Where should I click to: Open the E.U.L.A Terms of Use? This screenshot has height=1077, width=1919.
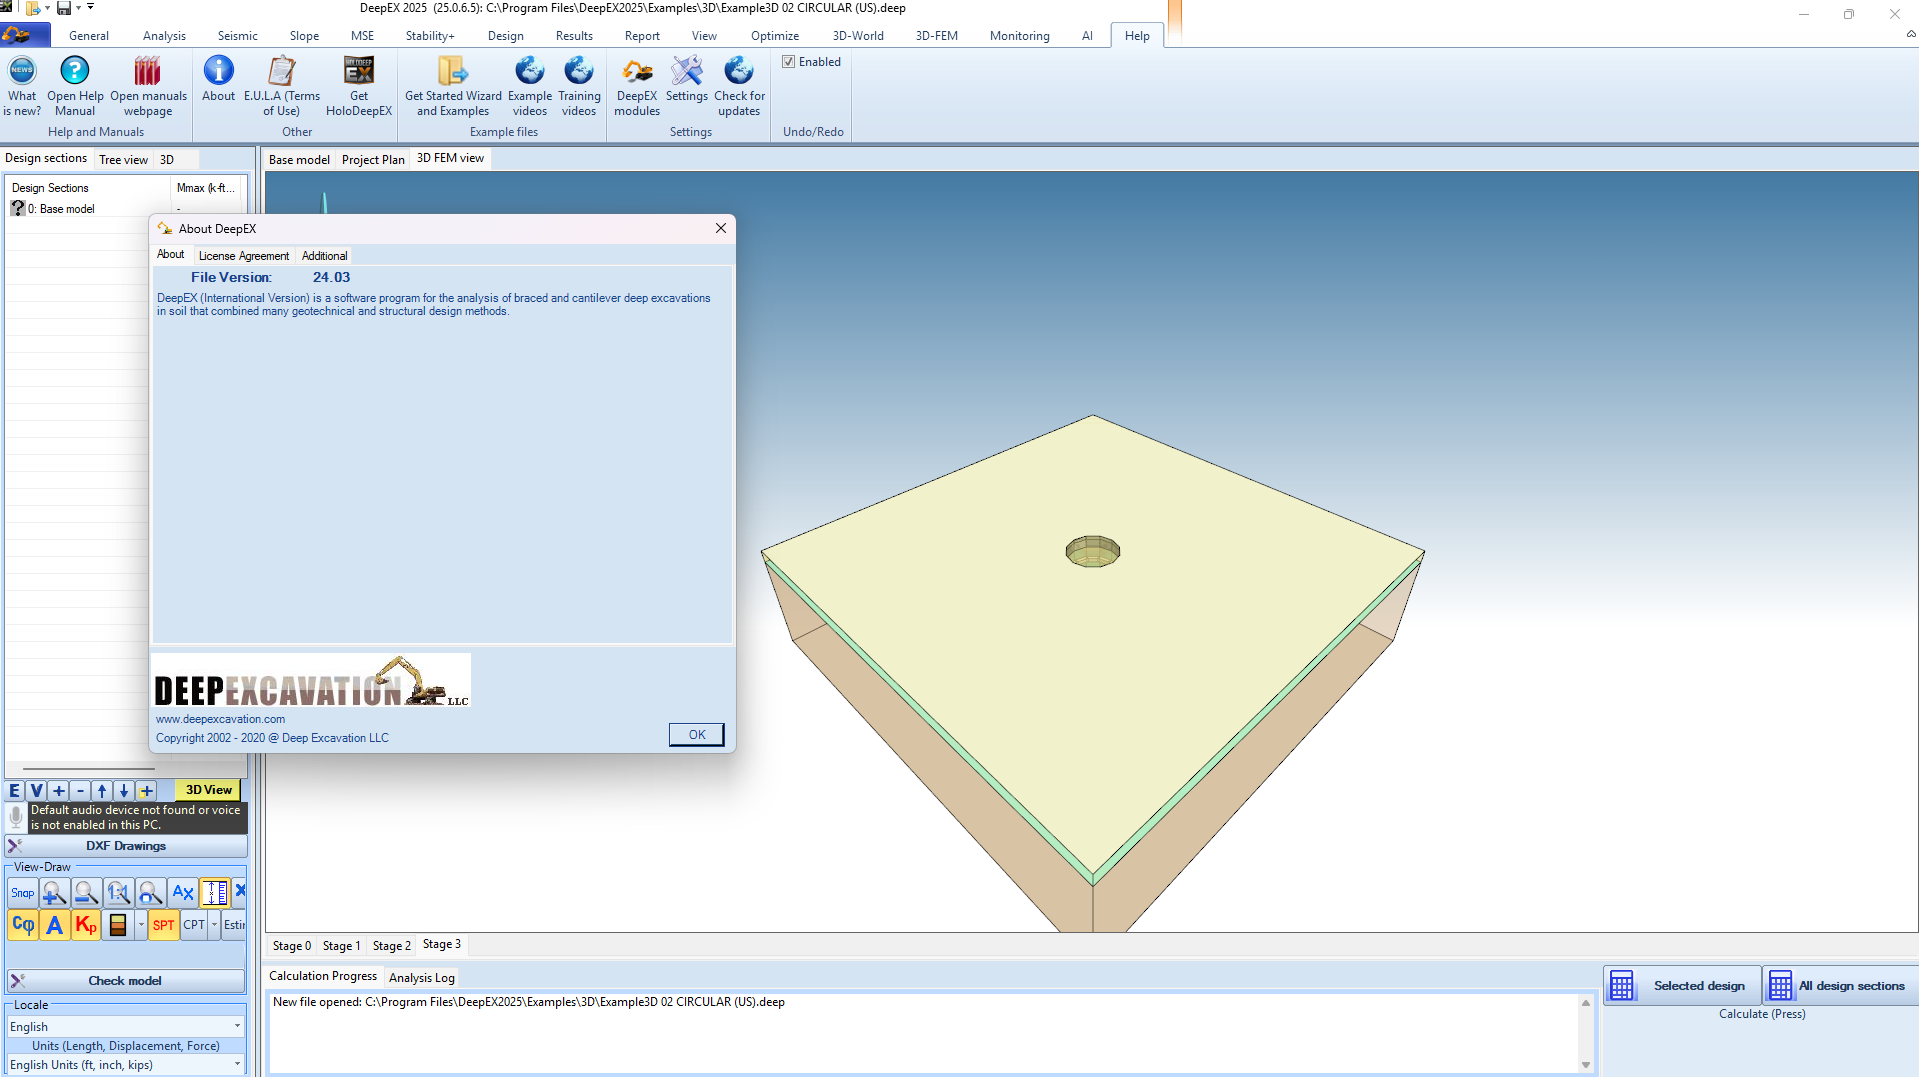point(282,86)
